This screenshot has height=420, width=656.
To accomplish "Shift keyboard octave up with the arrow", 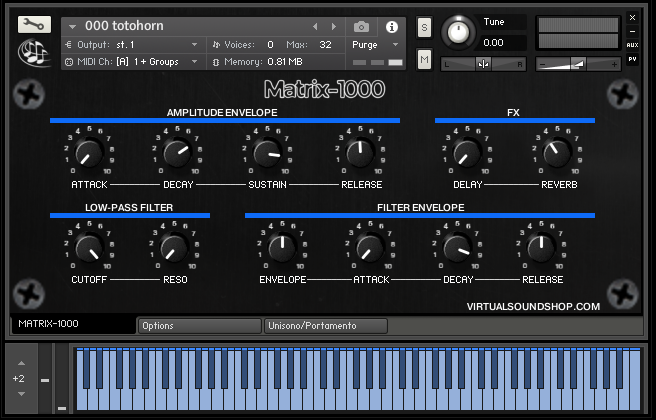I will [x=19, y=361].
